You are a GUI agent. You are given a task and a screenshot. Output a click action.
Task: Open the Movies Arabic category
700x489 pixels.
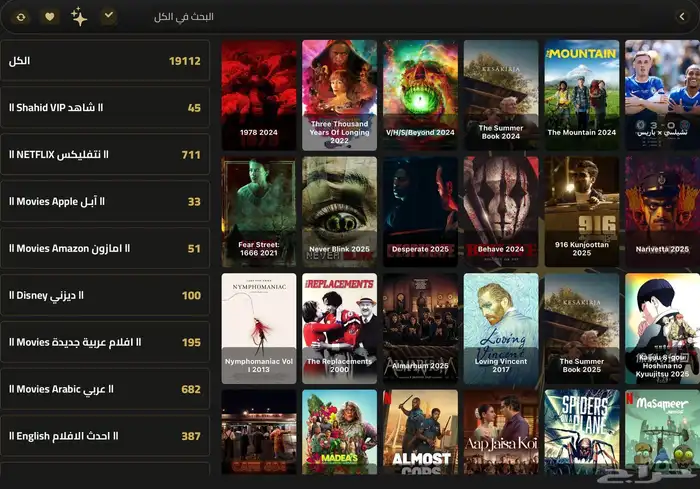pos(105,389)
